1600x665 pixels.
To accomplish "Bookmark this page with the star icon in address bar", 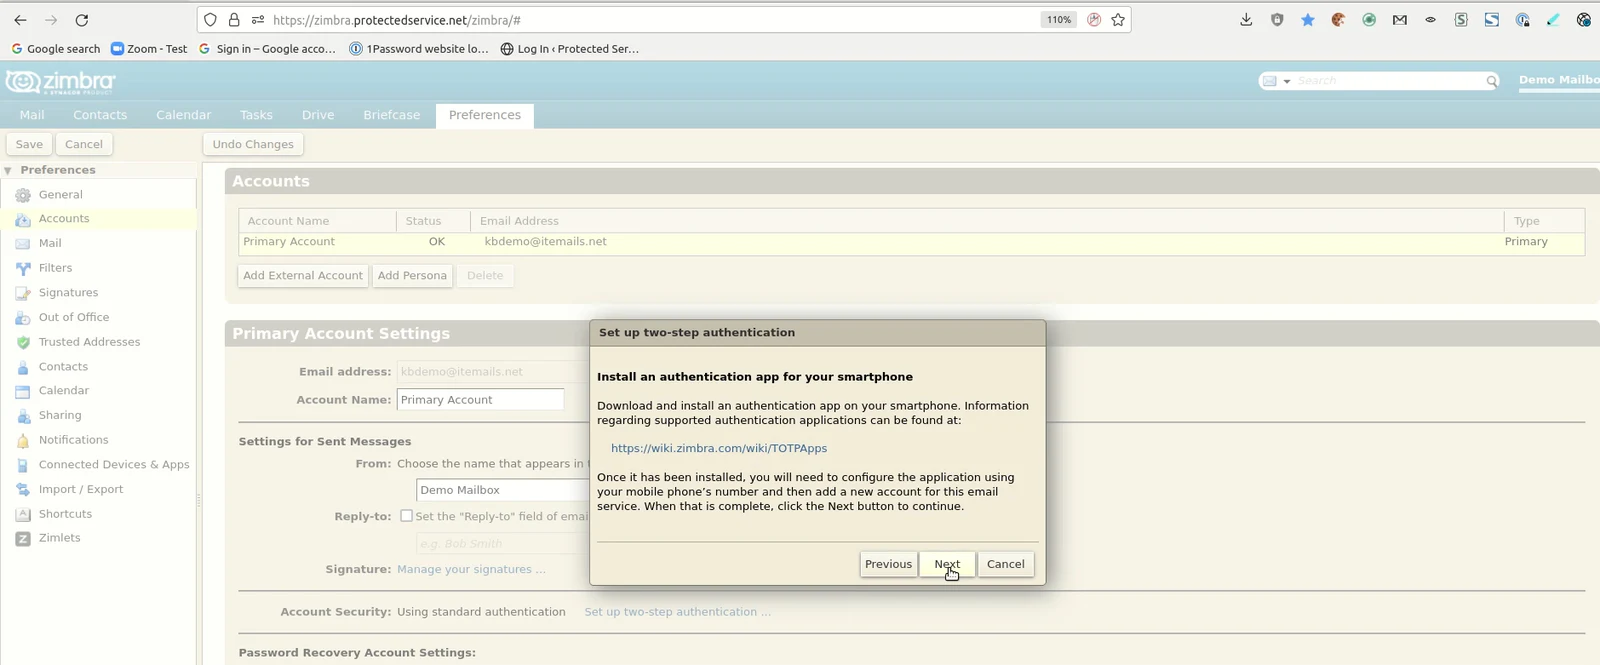I will [1118, 20].
